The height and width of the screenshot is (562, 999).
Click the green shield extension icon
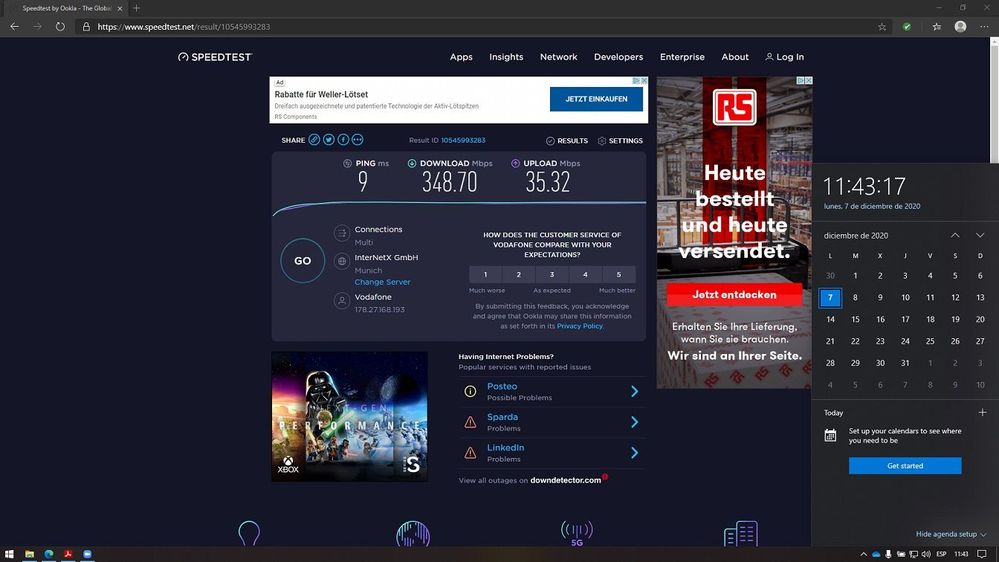907,27
